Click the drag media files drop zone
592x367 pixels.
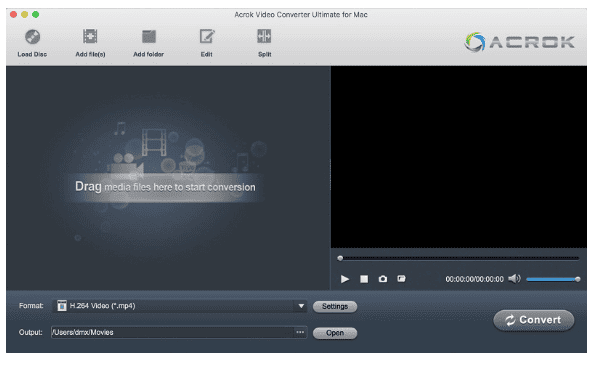click(x=168, y=178)
